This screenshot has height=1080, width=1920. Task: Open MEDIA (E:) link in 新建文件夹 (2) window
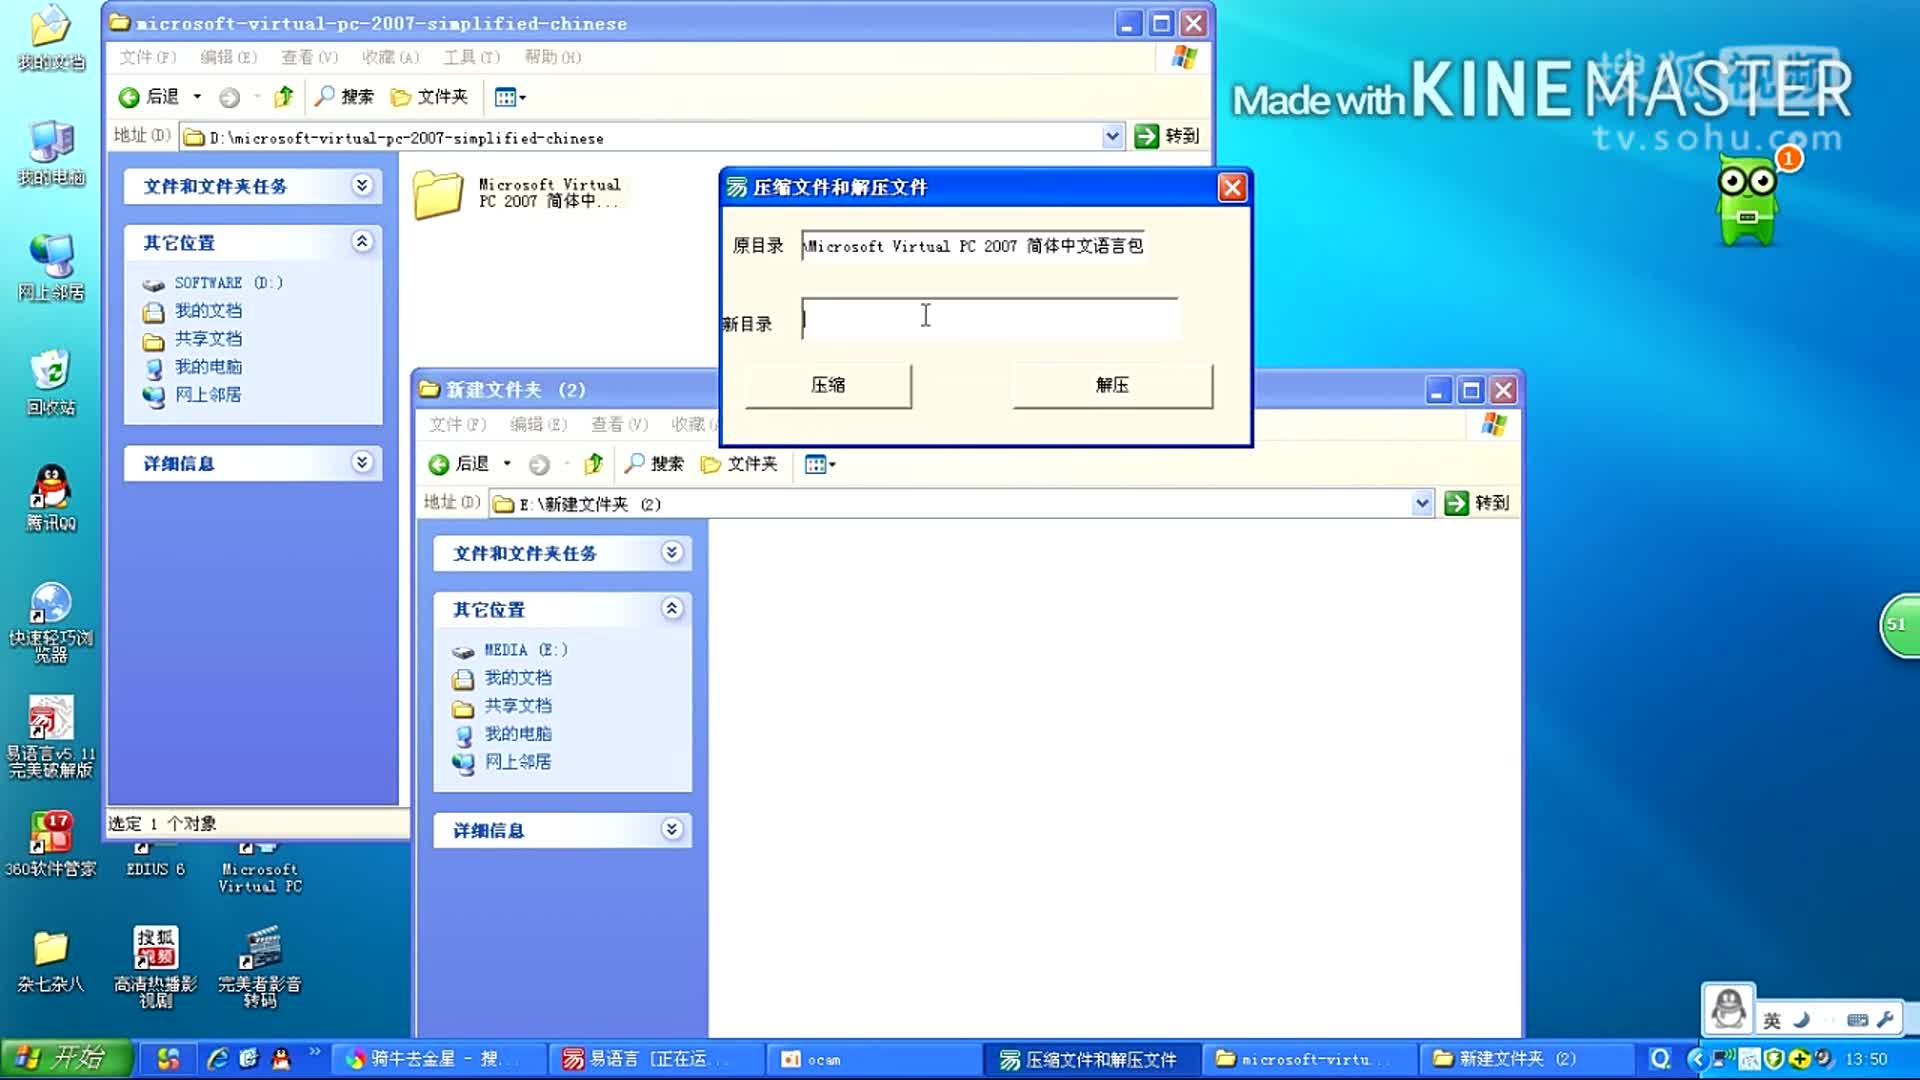(526, 650)
